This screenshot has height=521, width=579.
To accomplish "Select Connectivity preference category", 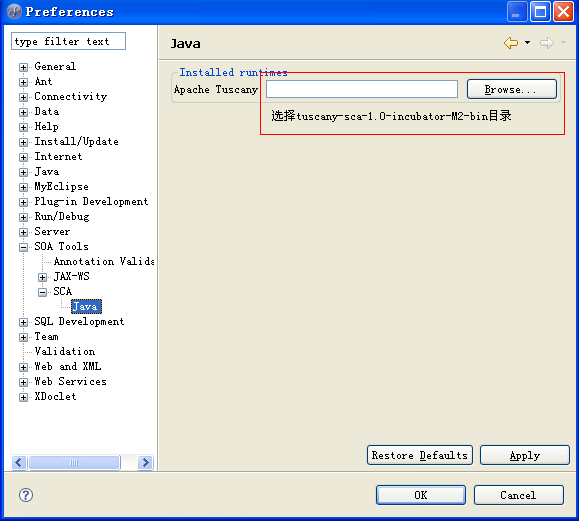I will [71, 96].
